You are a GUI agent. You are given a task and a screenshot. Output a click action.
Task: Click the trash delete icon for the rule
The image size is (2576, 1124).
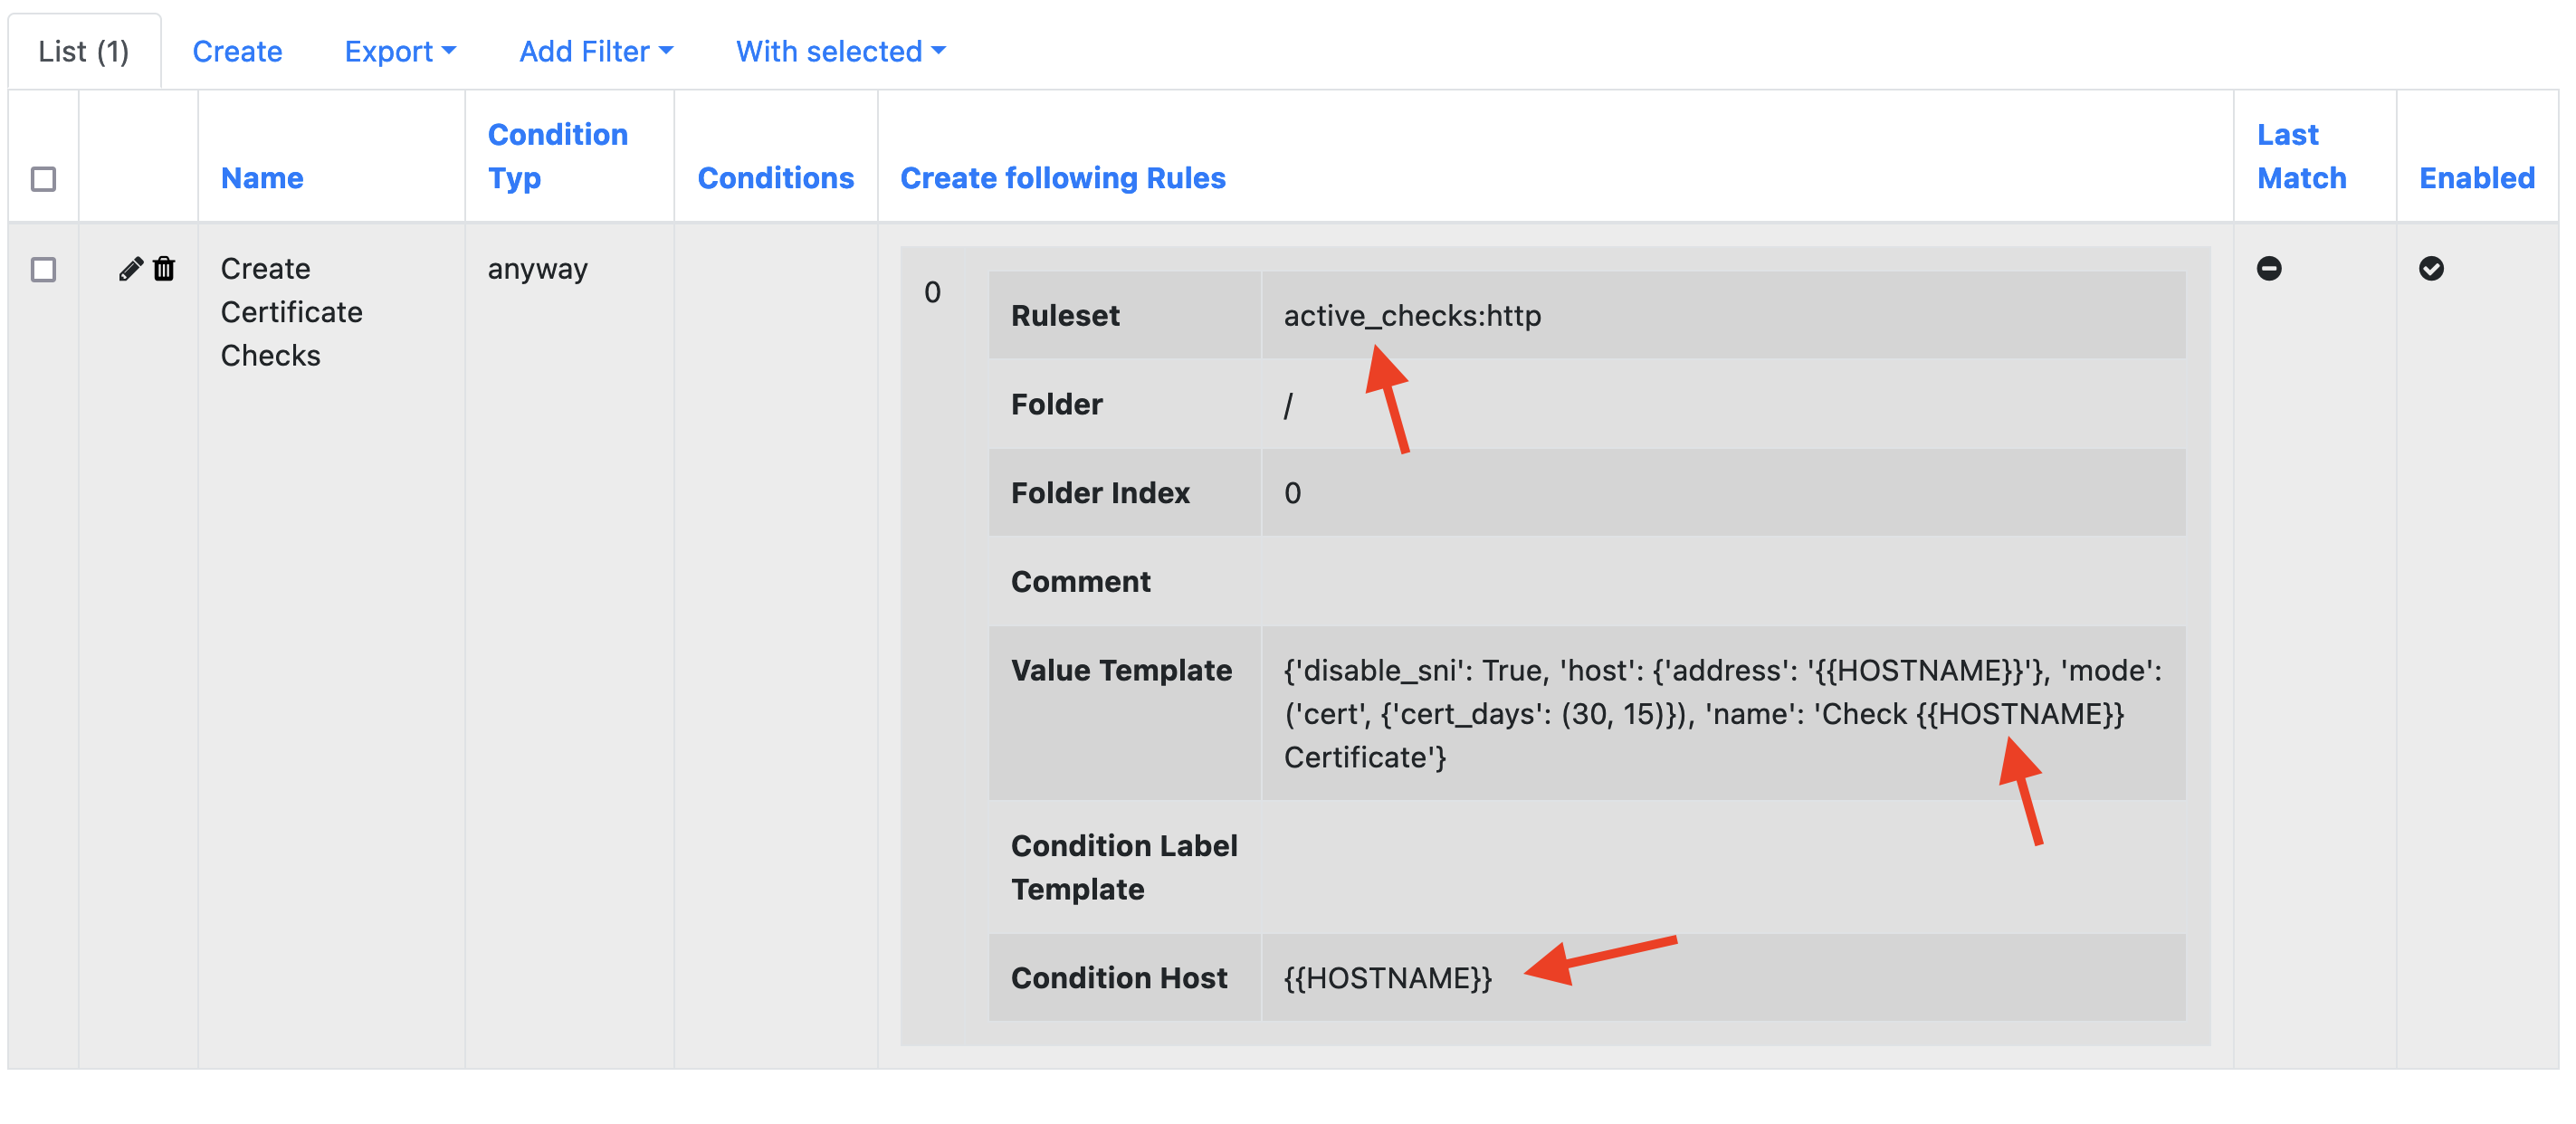click(x=164, y=269)
